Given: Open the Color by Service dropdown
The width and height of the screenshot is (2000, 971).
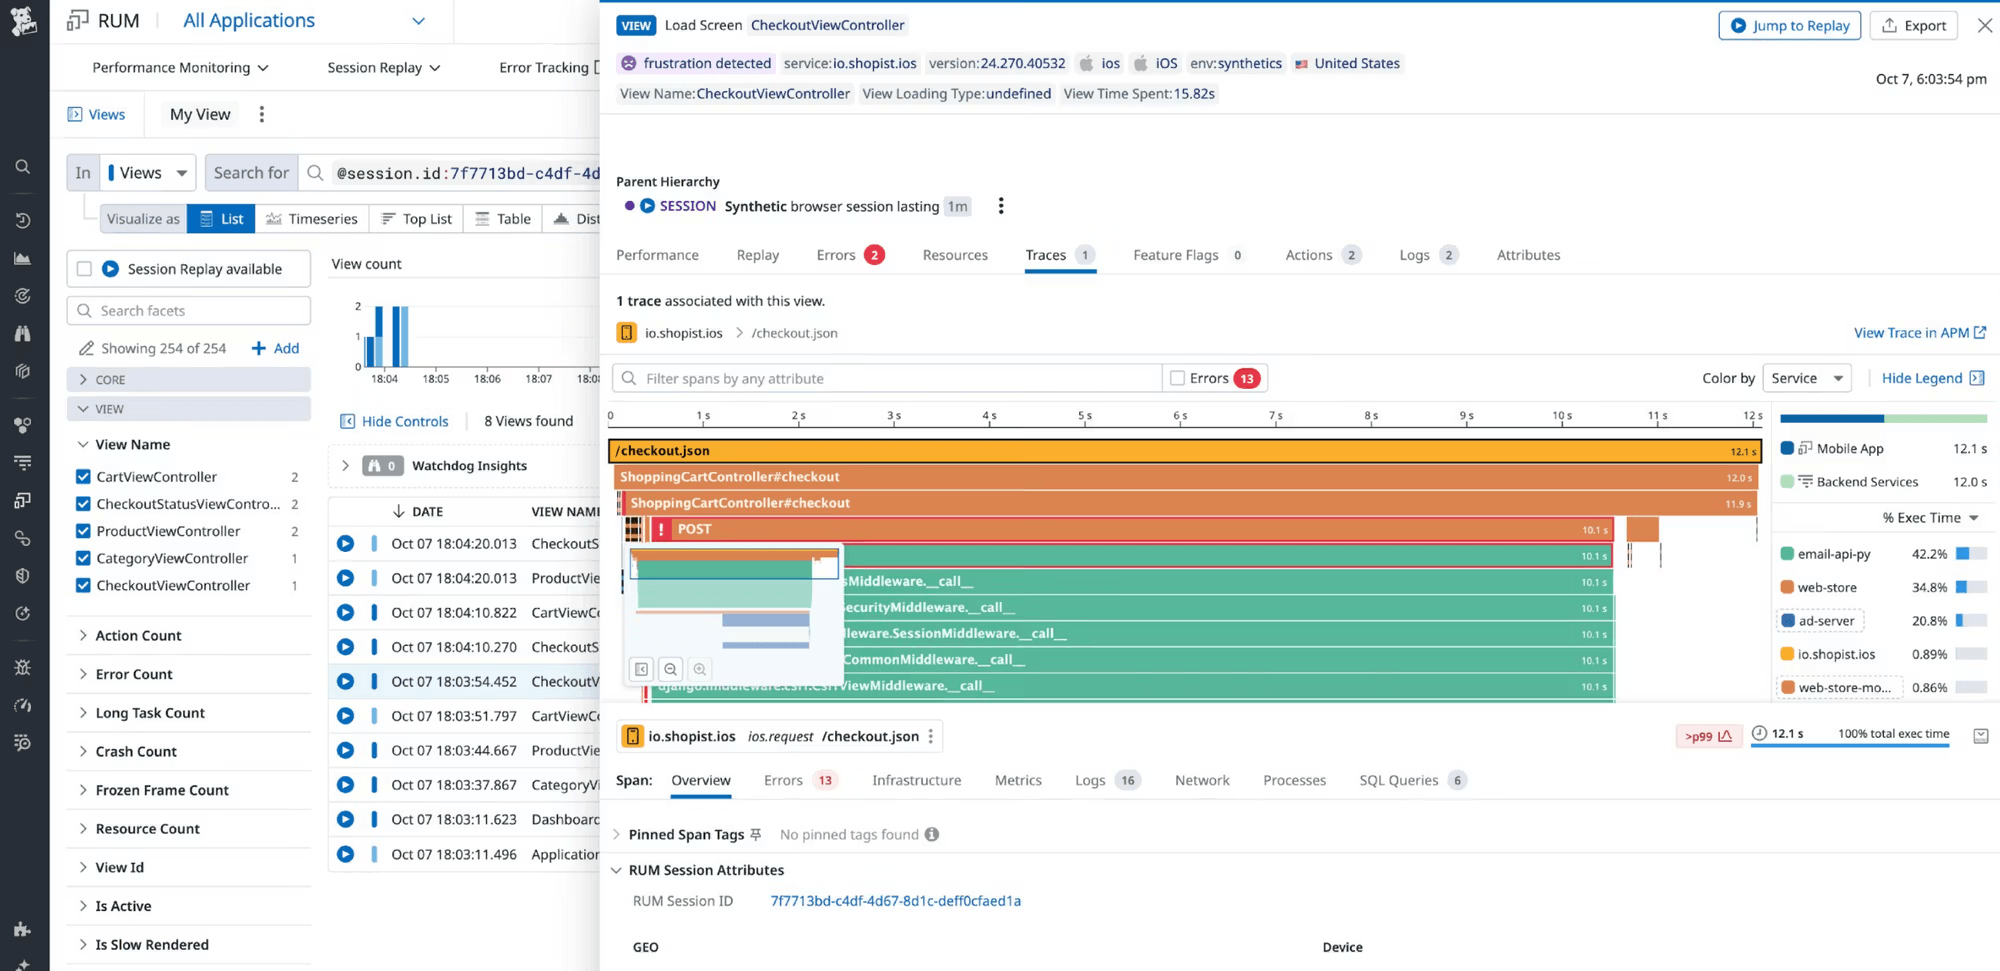Looking at the screenshot, I should click(1806, 378).
